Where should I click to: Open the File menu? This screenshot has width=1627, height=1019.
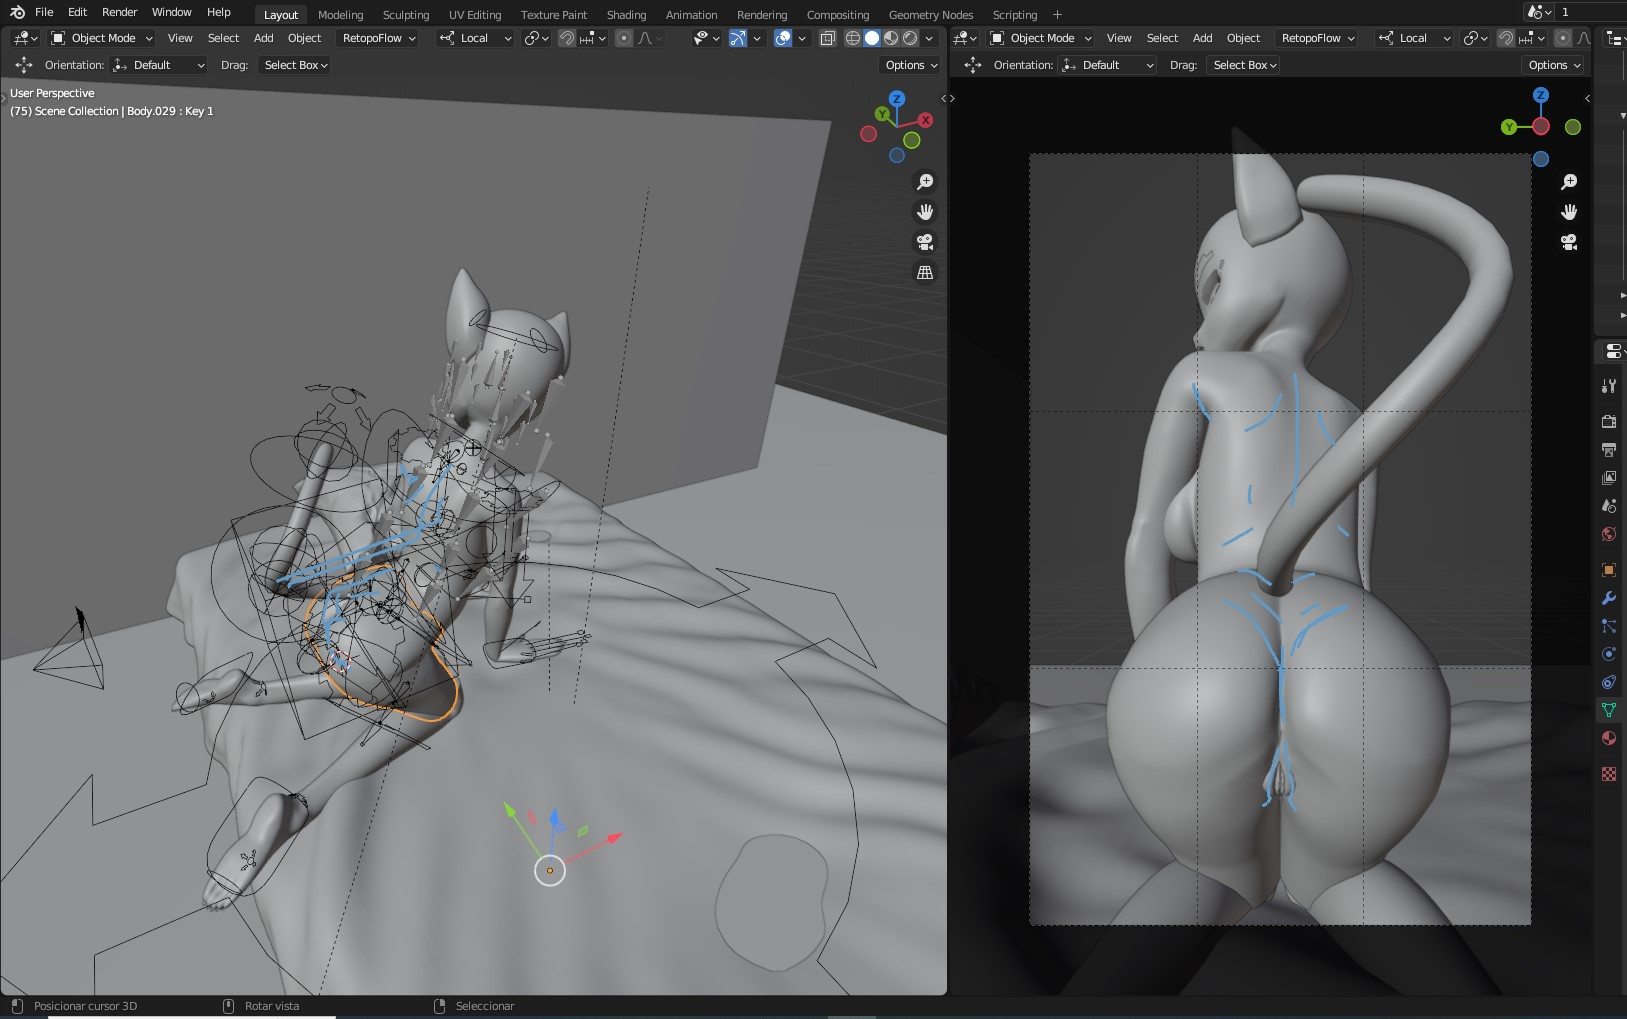[44, 12]
